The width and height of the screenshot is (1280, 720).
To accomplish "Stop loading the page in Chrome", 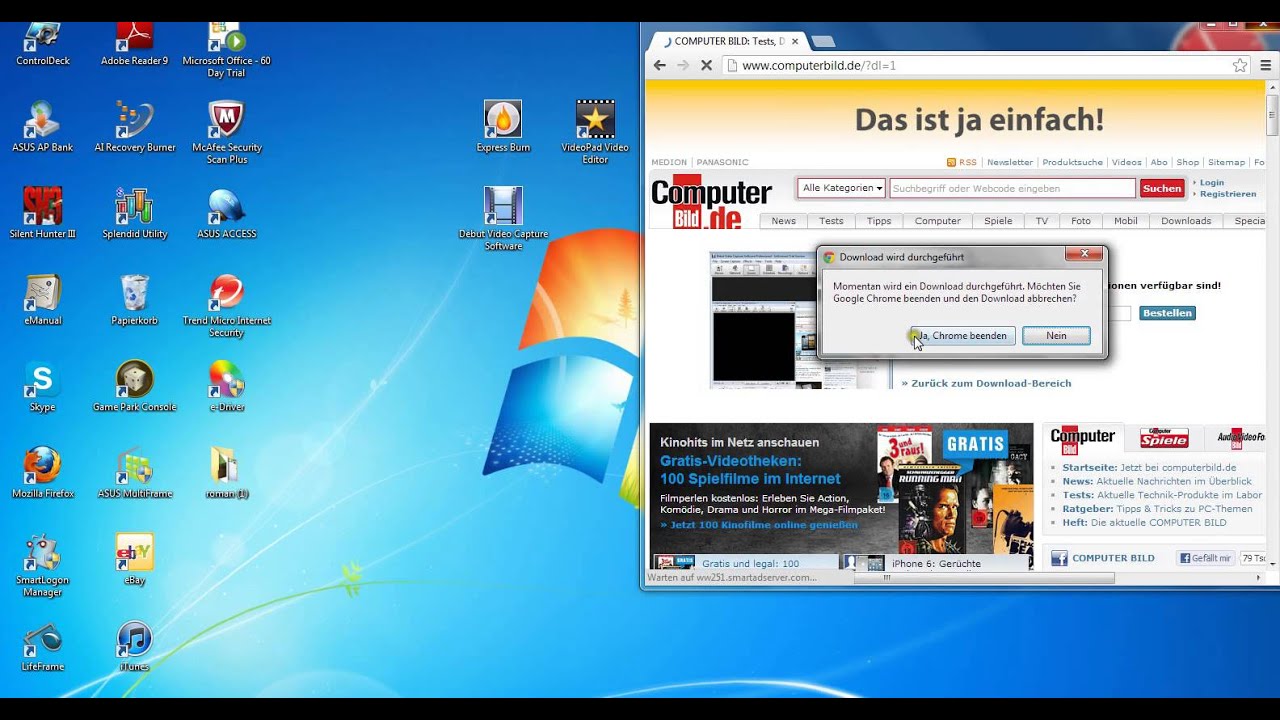I will 706,65.
